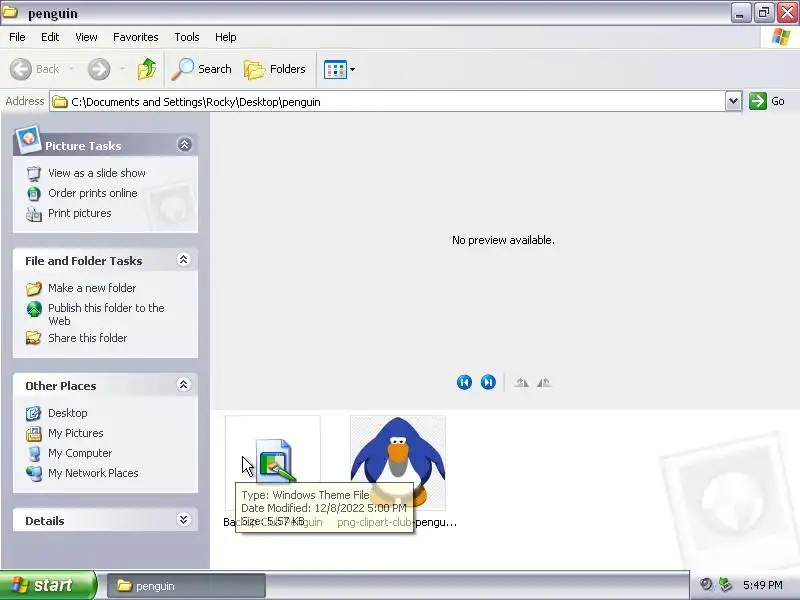Screen dimensions: 800x600
Task: Click the penguin taskbar button
Action: (187, 586)
